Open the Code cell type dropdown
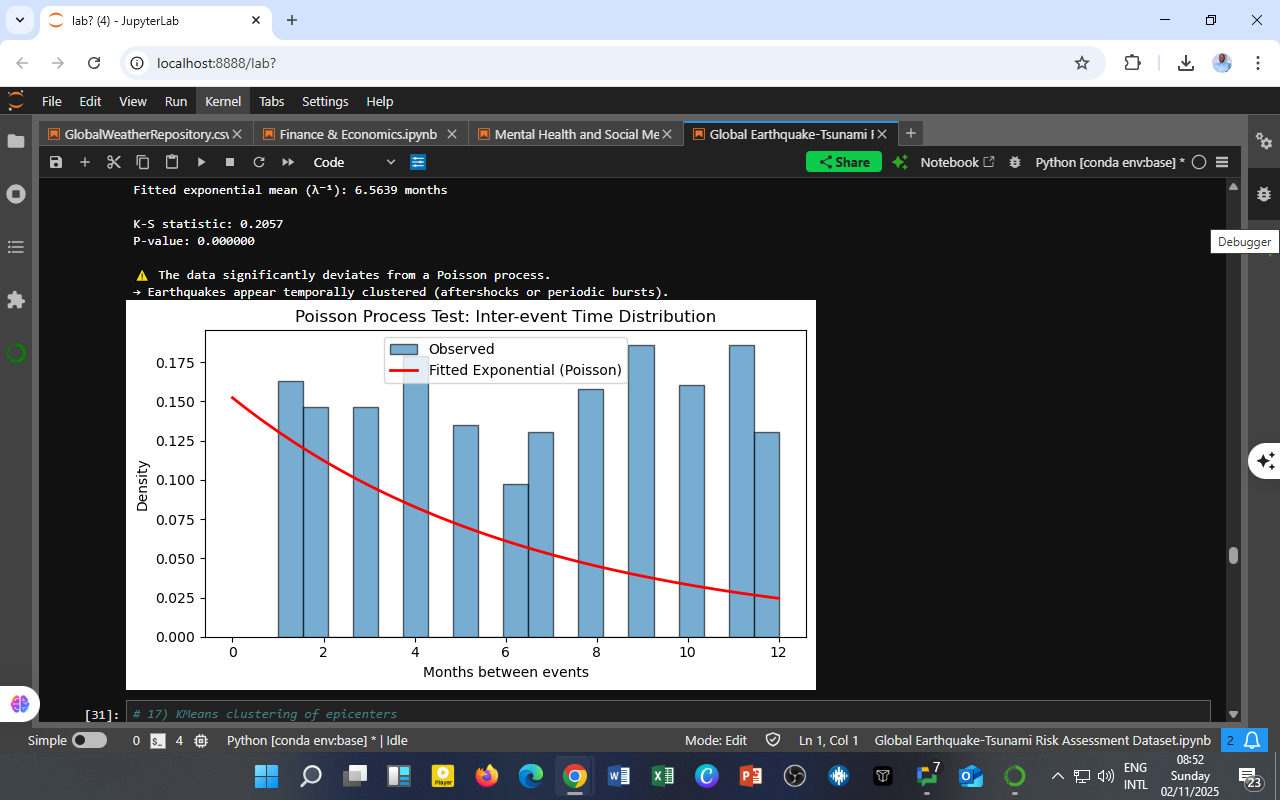 [354, 162]
